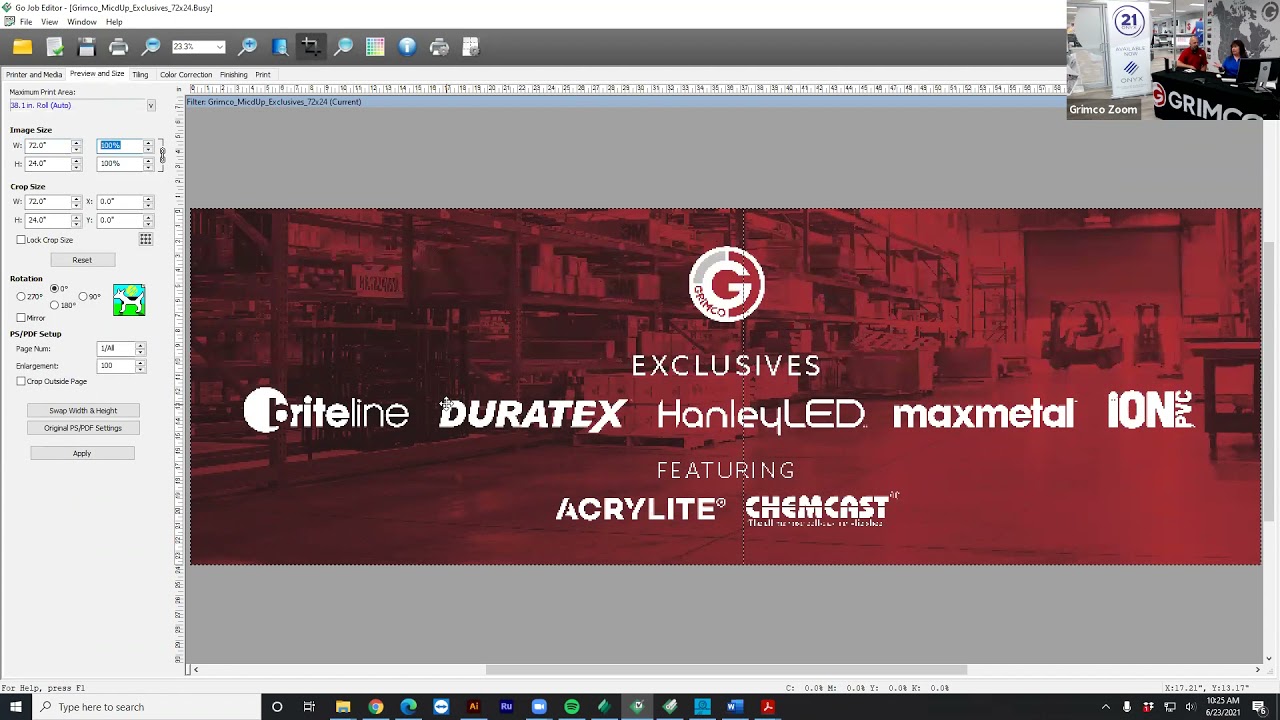1280x720 pixels.
Task: Open the color swatch grid tool
Action: click(375, 47)
